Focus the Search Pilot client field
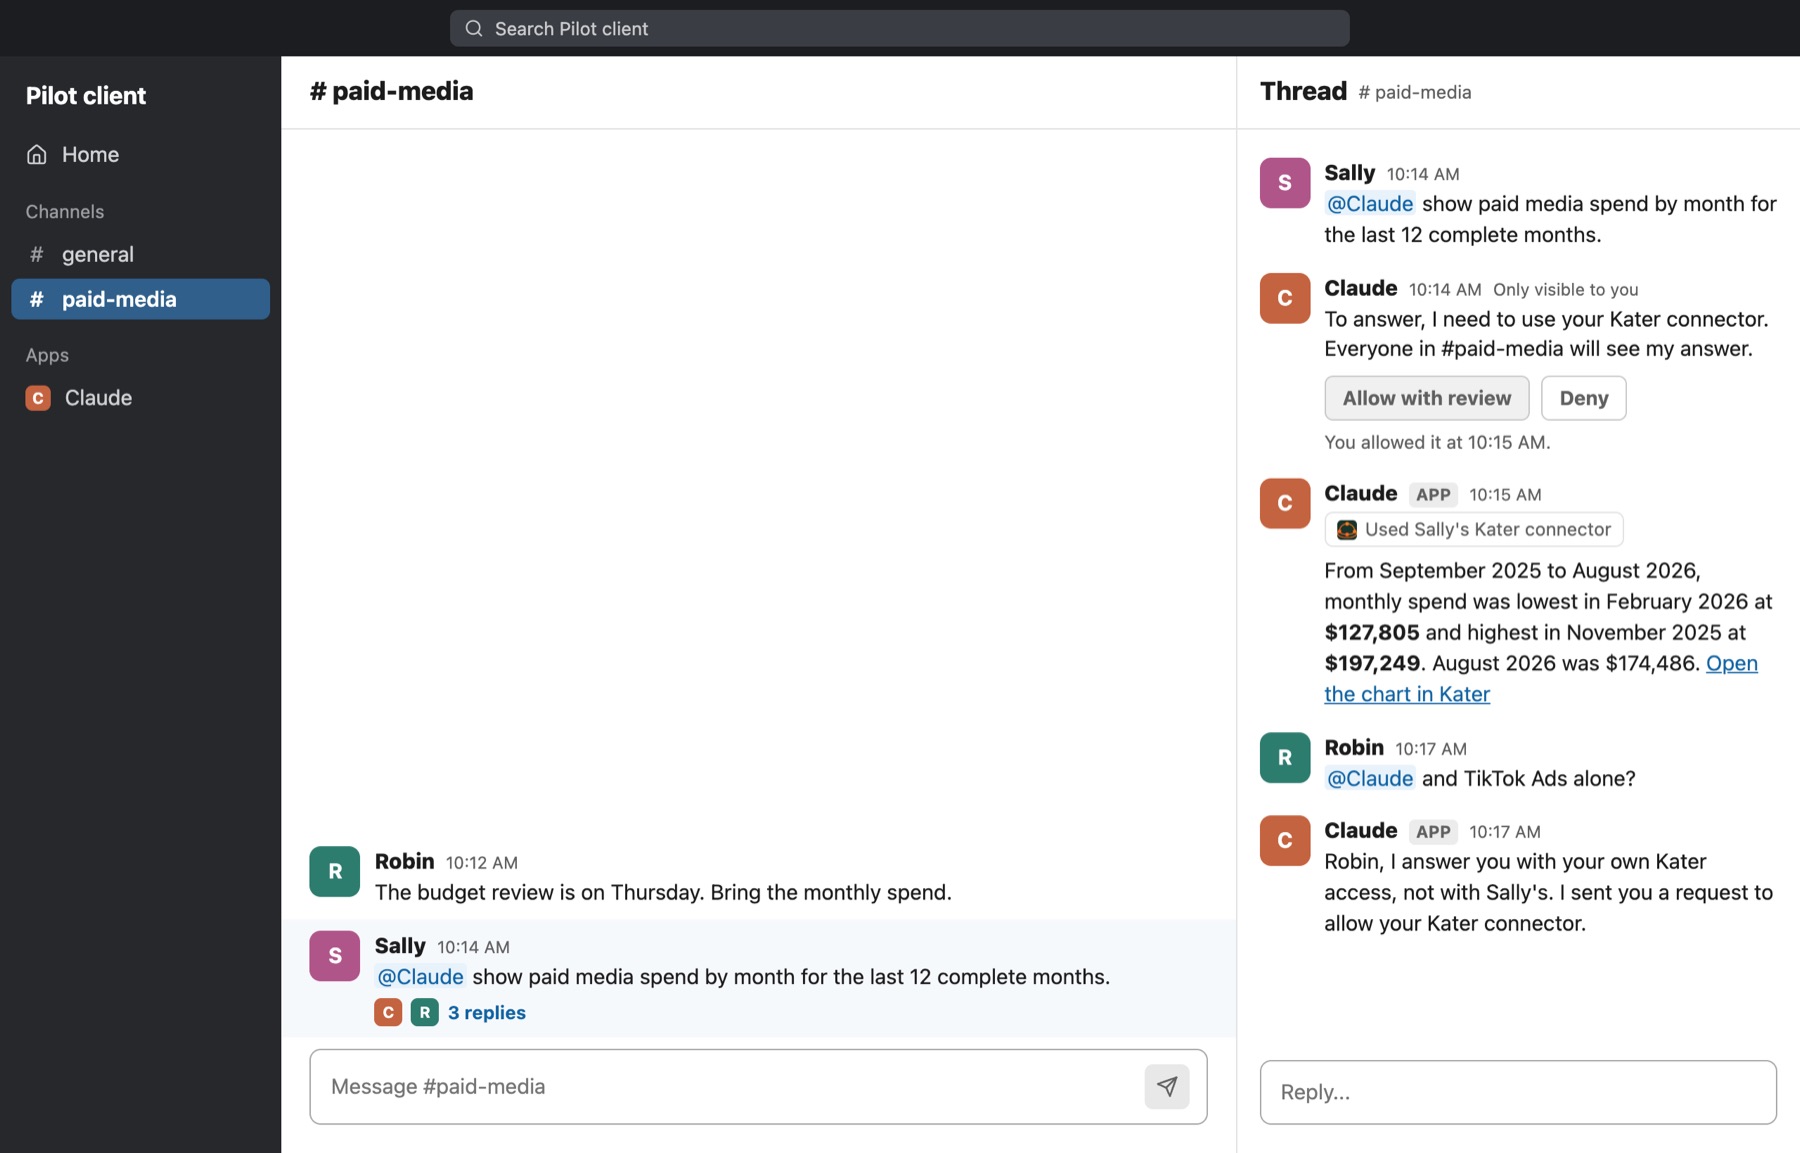Screen dimensions: 1800x1153 899,29
